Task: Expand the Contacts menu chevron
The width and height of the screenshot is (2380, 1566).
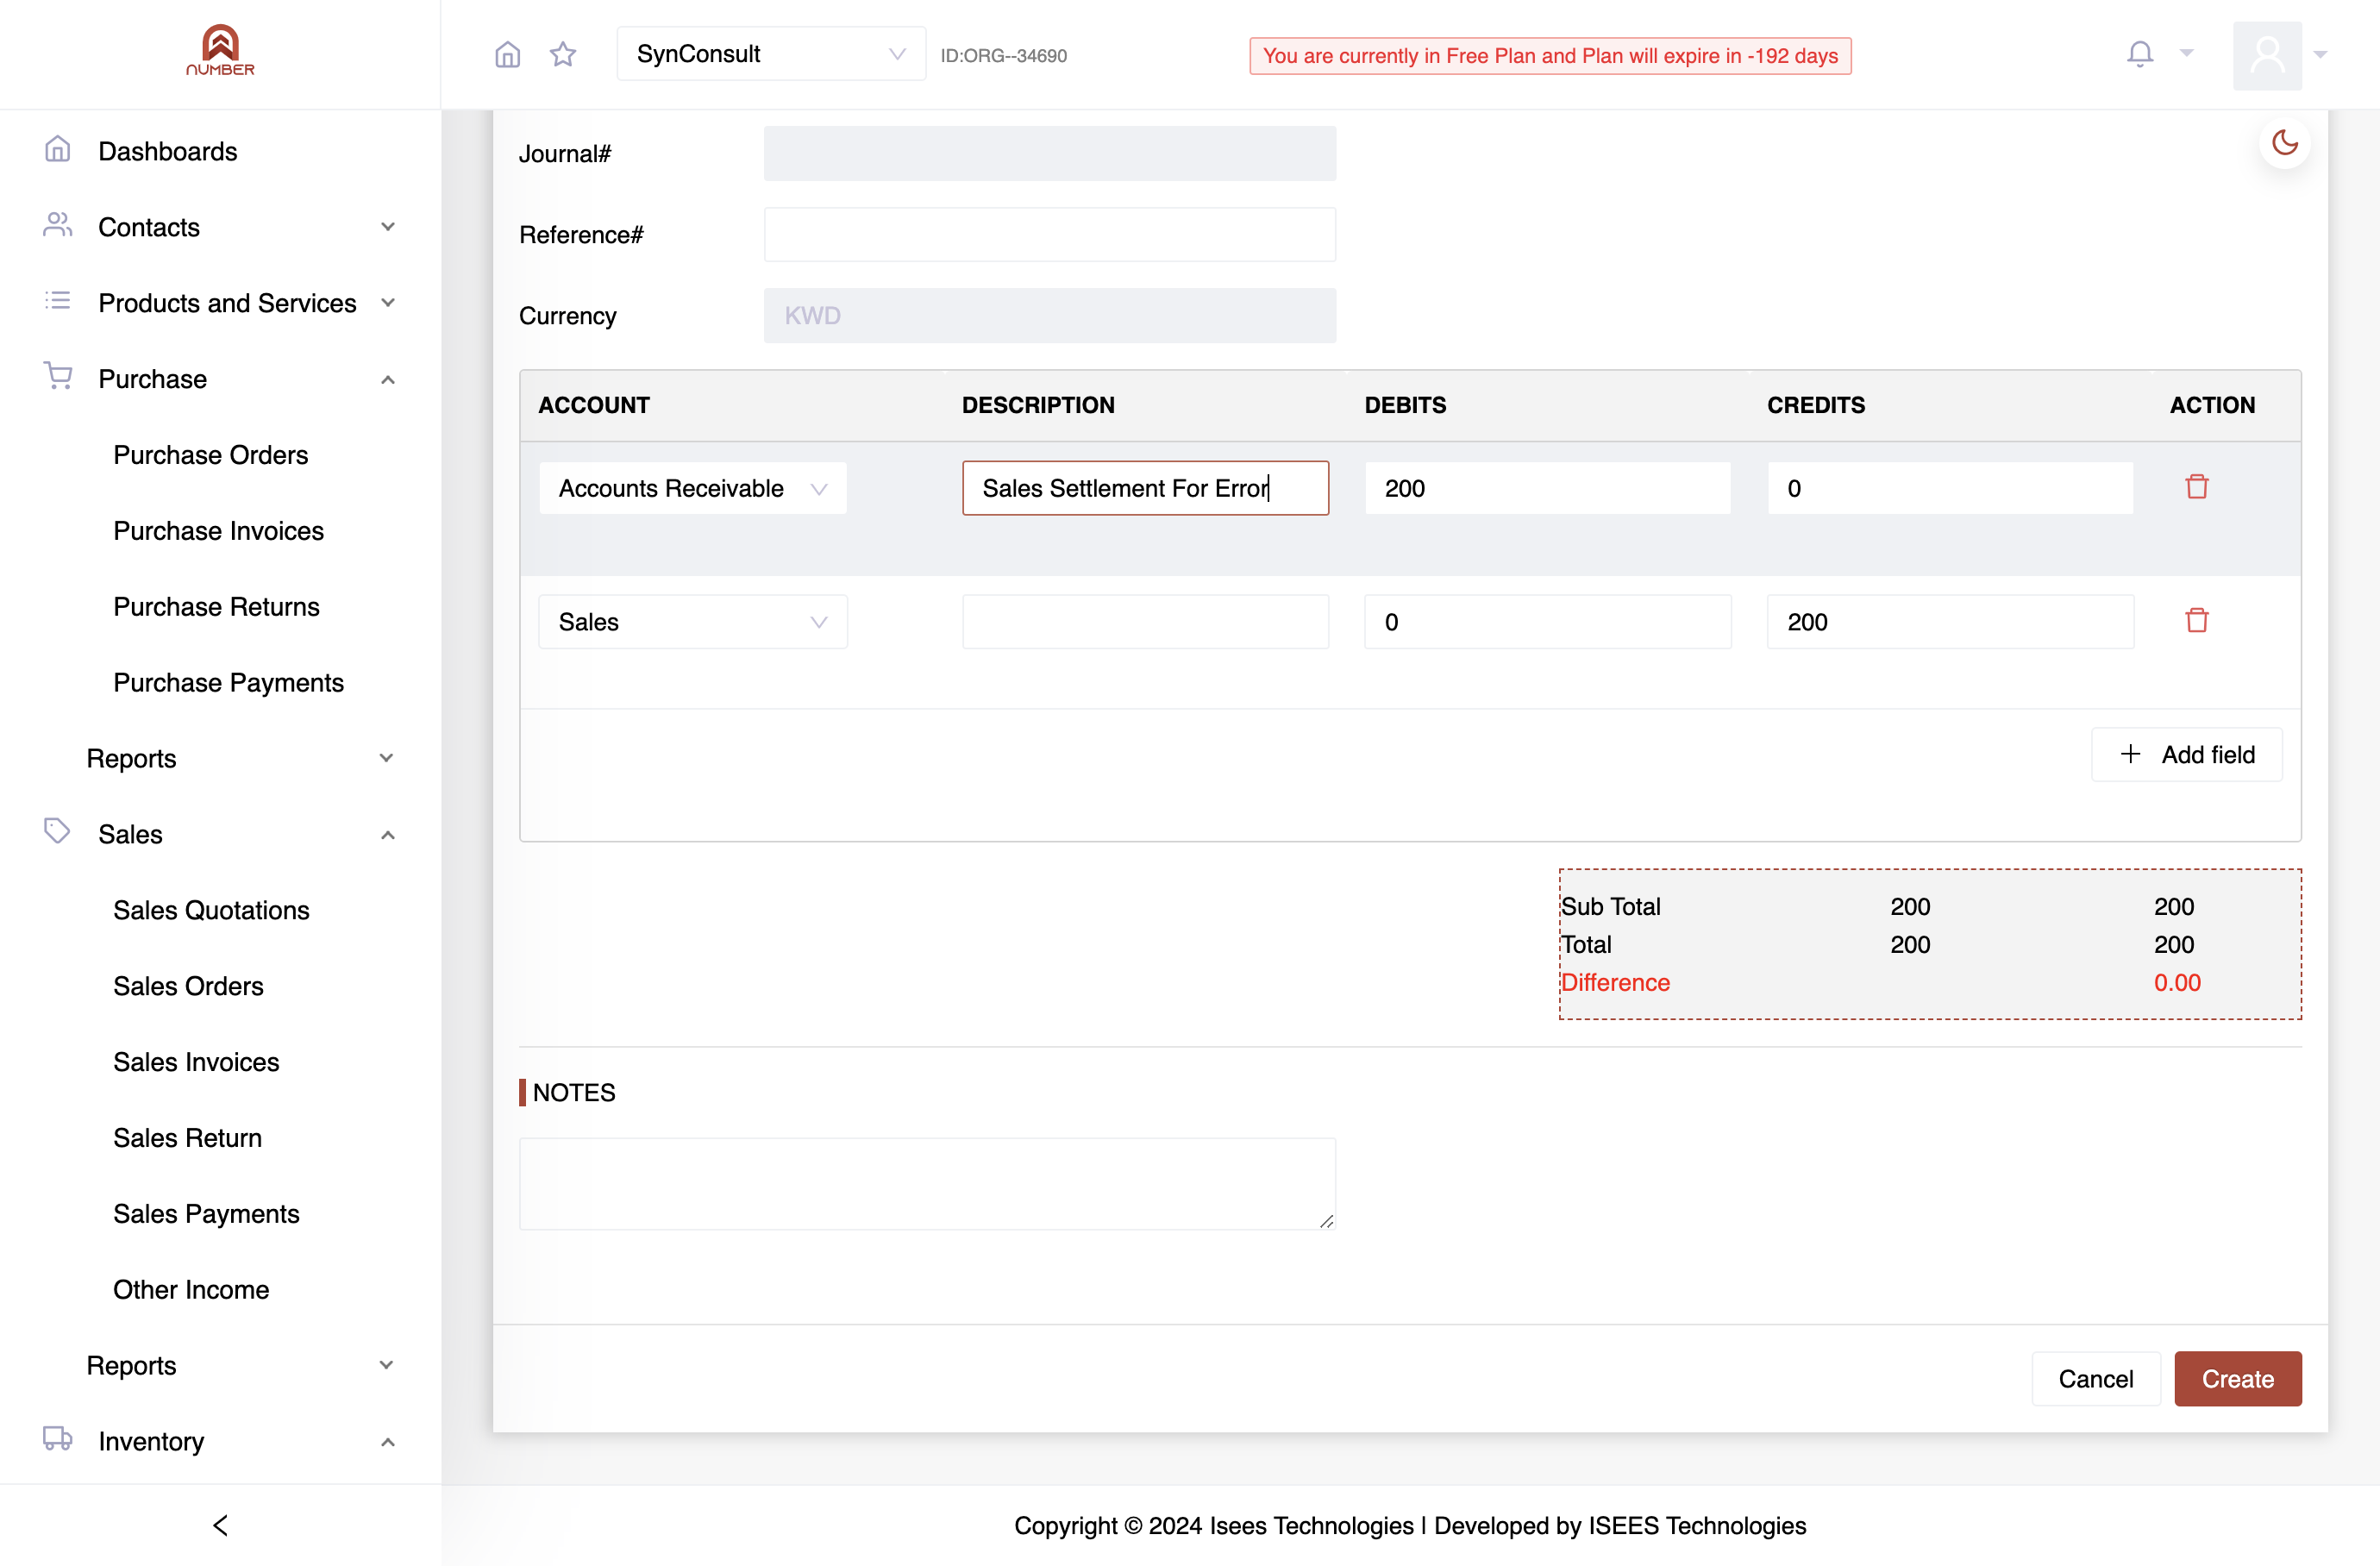Action: pyautogui.click(x=388, y=227)
